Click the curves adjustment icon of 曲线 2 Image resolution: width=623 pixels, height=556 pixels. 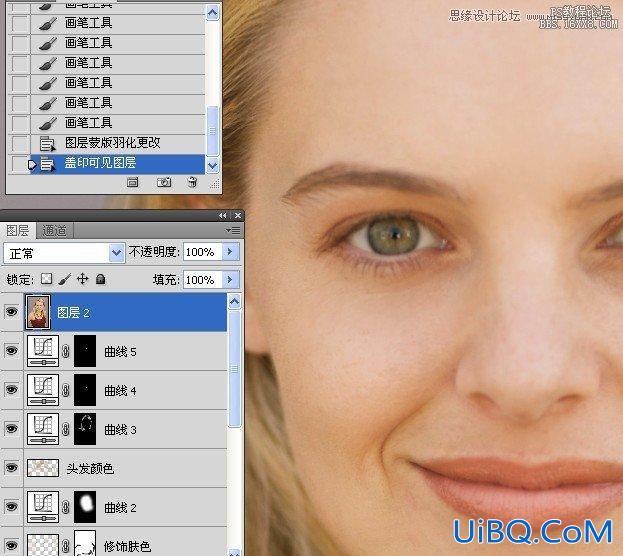tap(43, 507)
